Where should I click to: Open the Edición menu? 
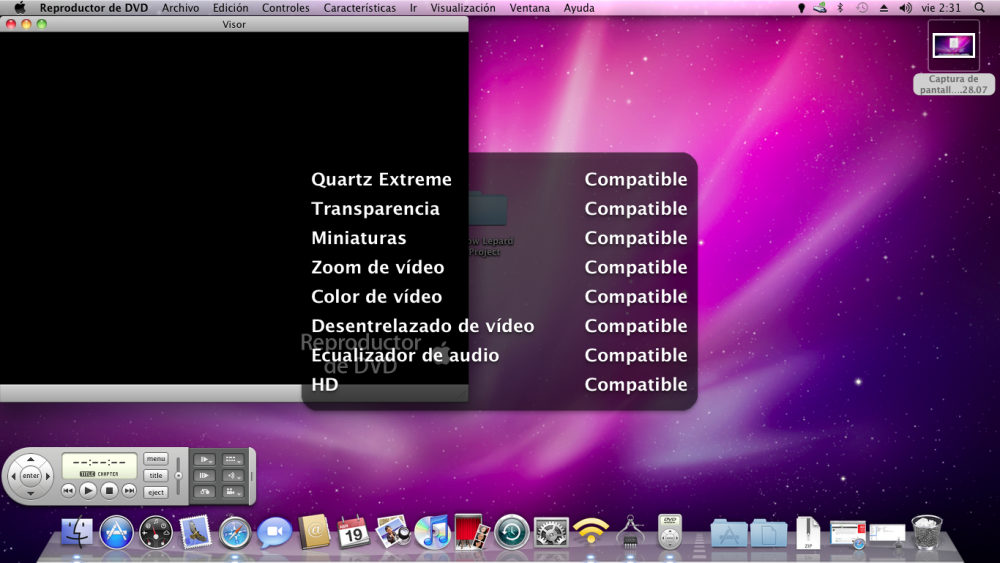click(x=230, y=8)
